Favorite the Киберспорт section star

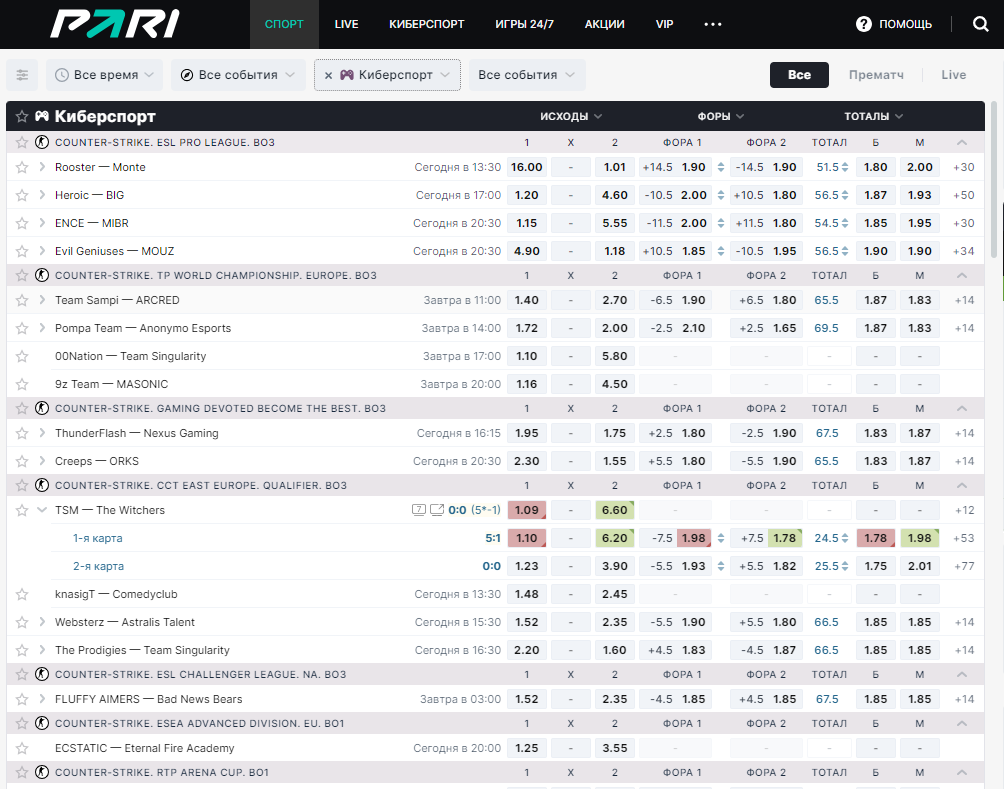(22, 116)
